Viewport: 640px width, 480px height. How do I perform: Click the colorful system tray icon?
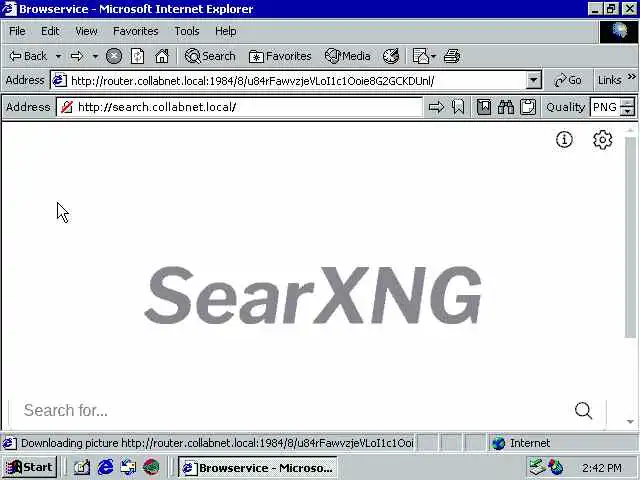556,467
